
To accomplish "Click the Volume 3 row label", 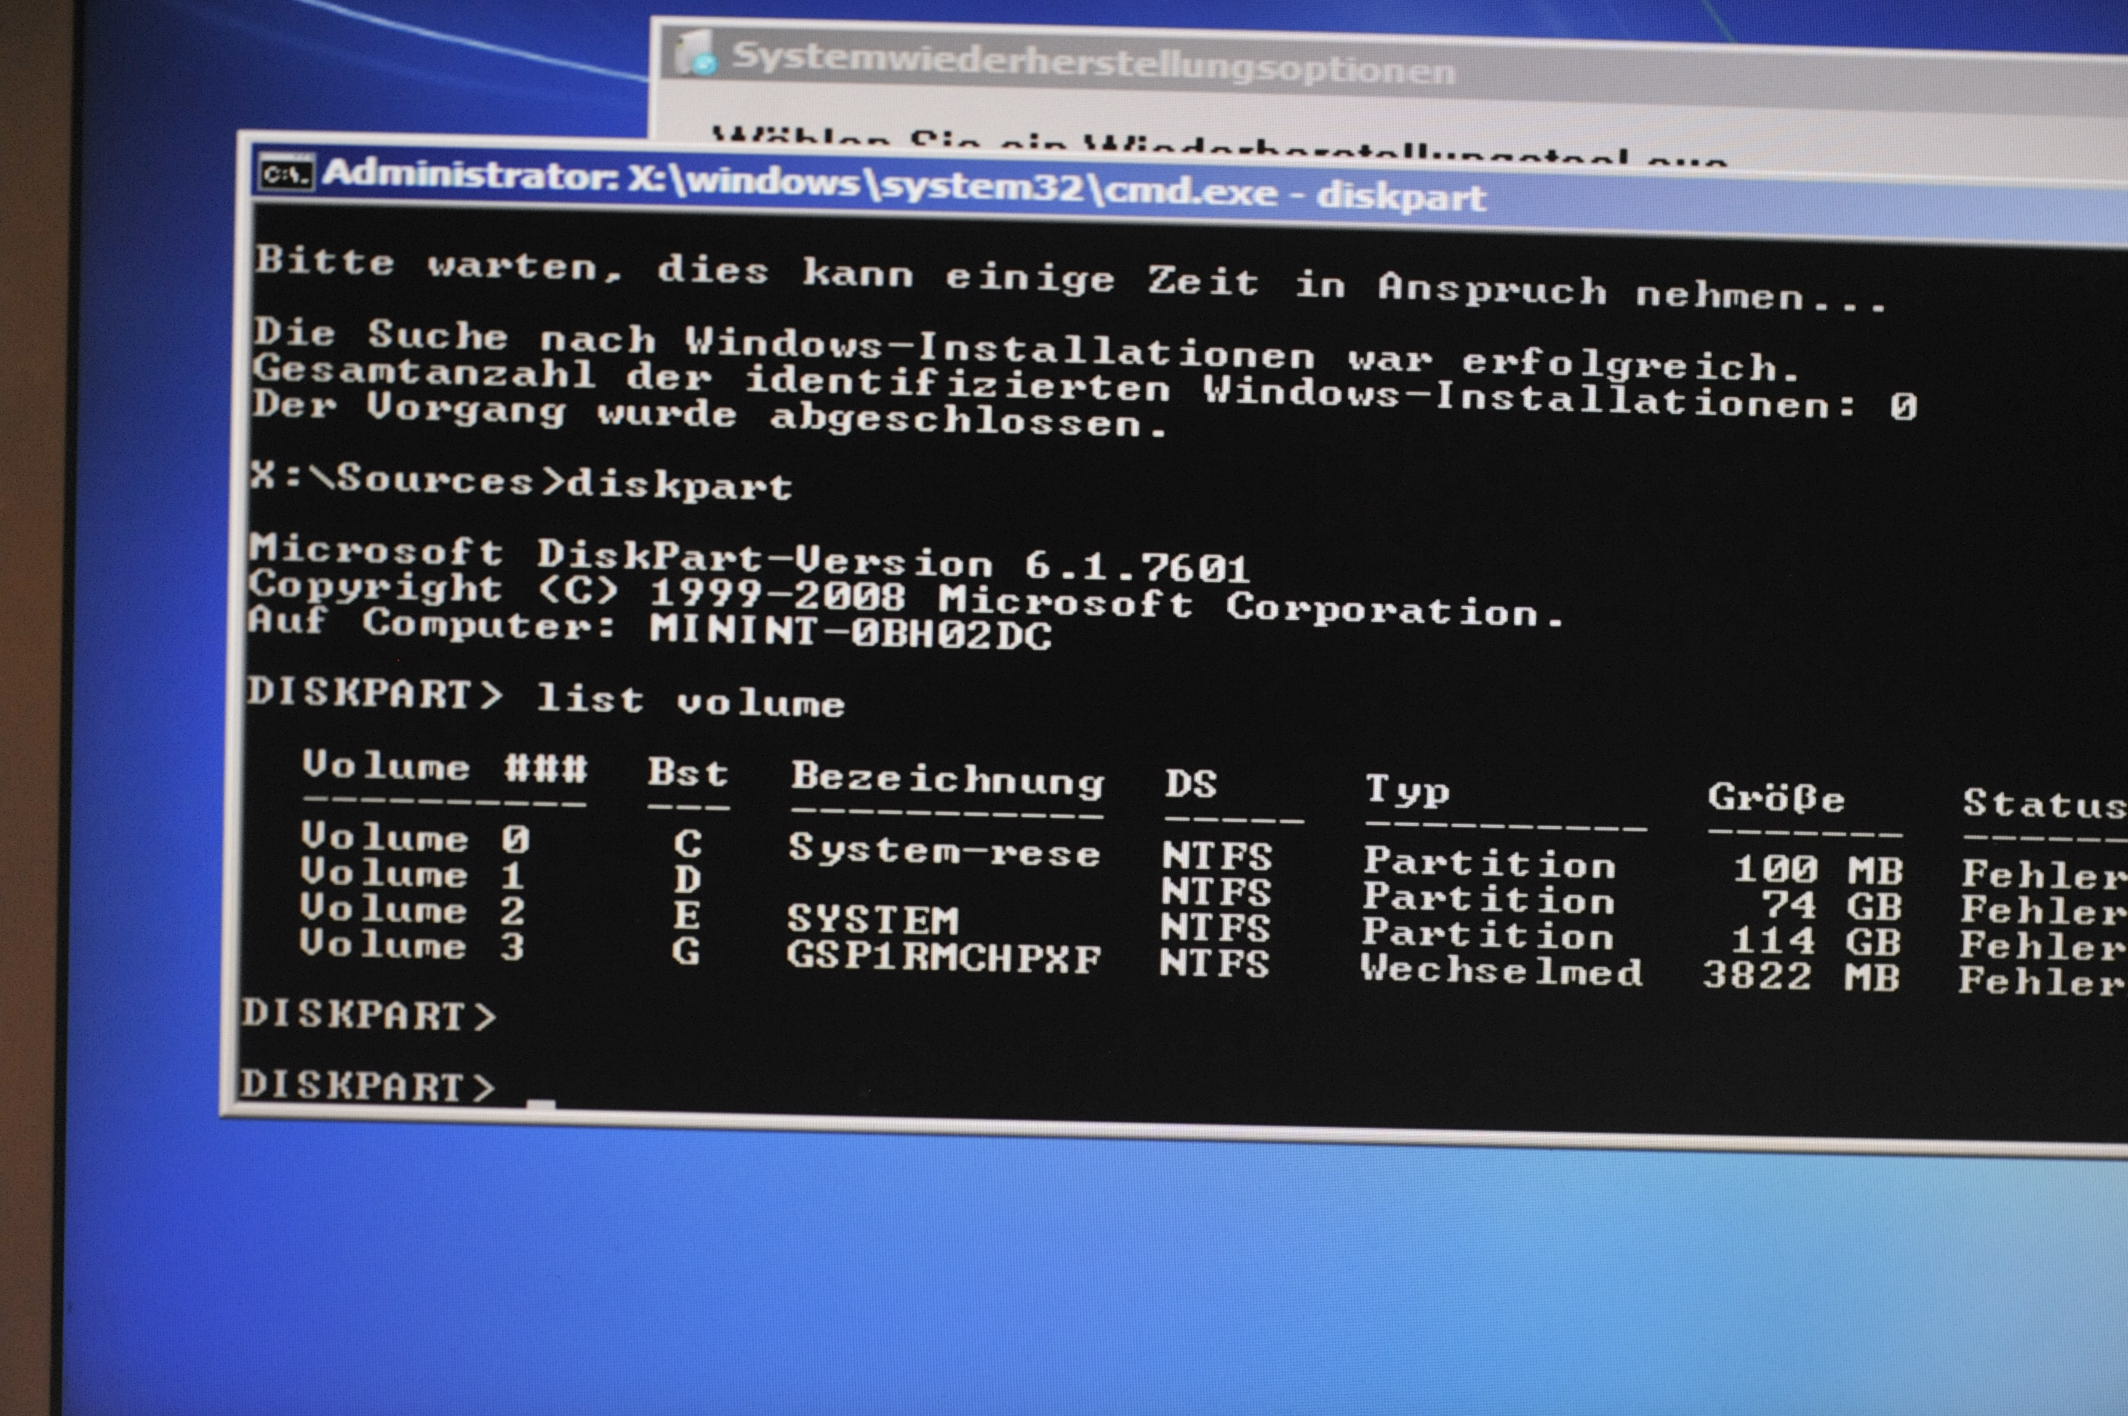I will (410, 945).
